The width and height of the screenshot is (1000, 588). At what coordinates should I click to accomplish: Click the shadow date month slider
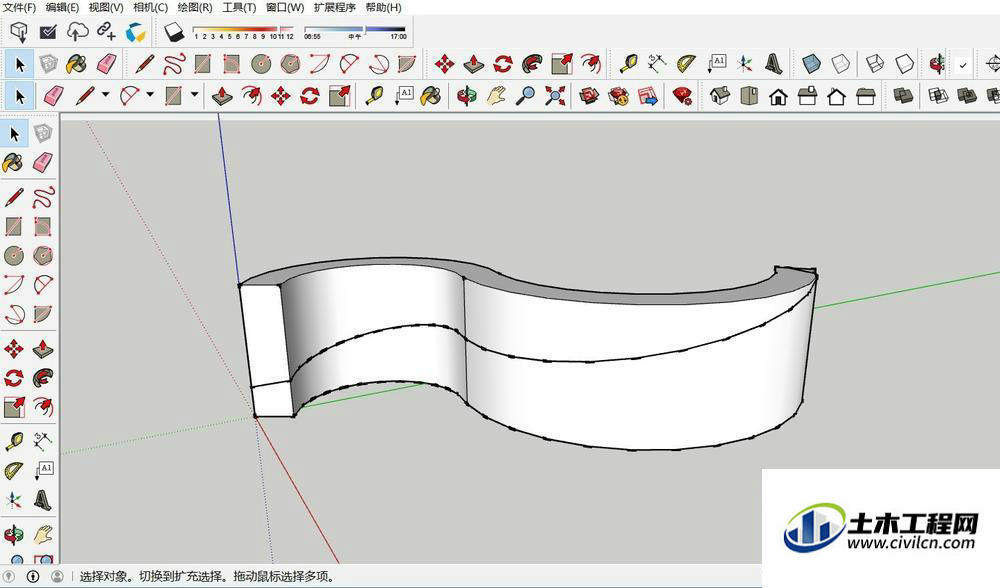point(243,32)
